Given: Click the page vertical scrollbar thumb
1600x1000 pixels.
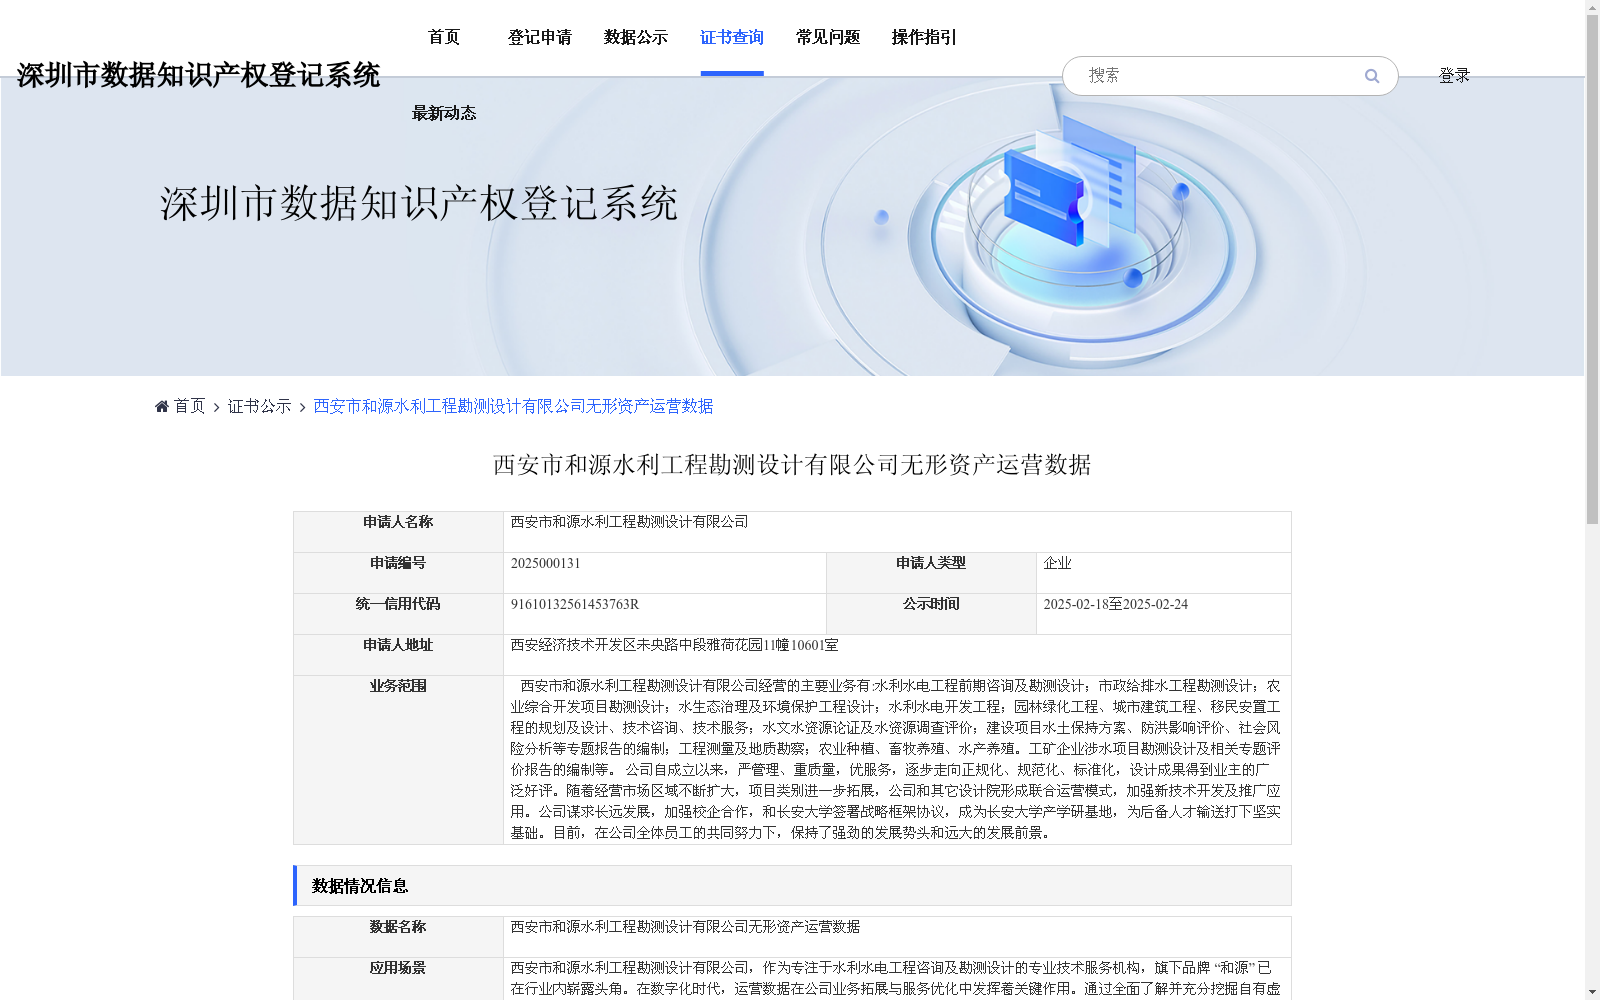Looking at the screenshot, I should [x=1592, y=268].
